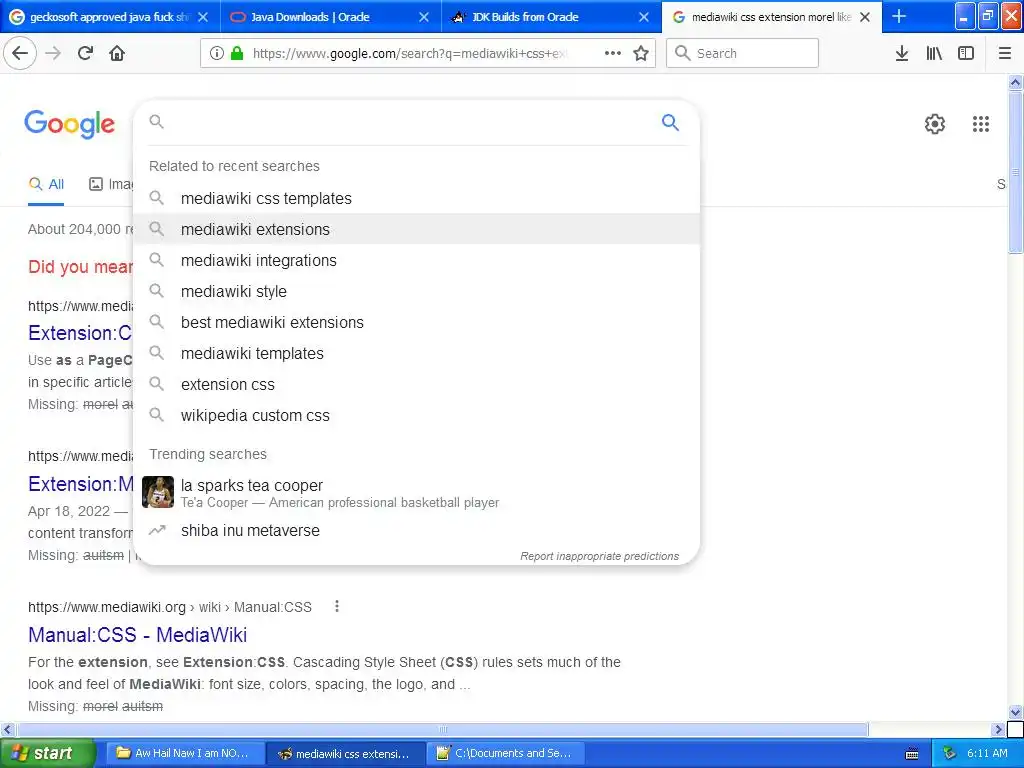Go back with the Firefox back arrow
Viewport: 1024px width, 768px height.
pyautogui.click(x=20, y=54)
